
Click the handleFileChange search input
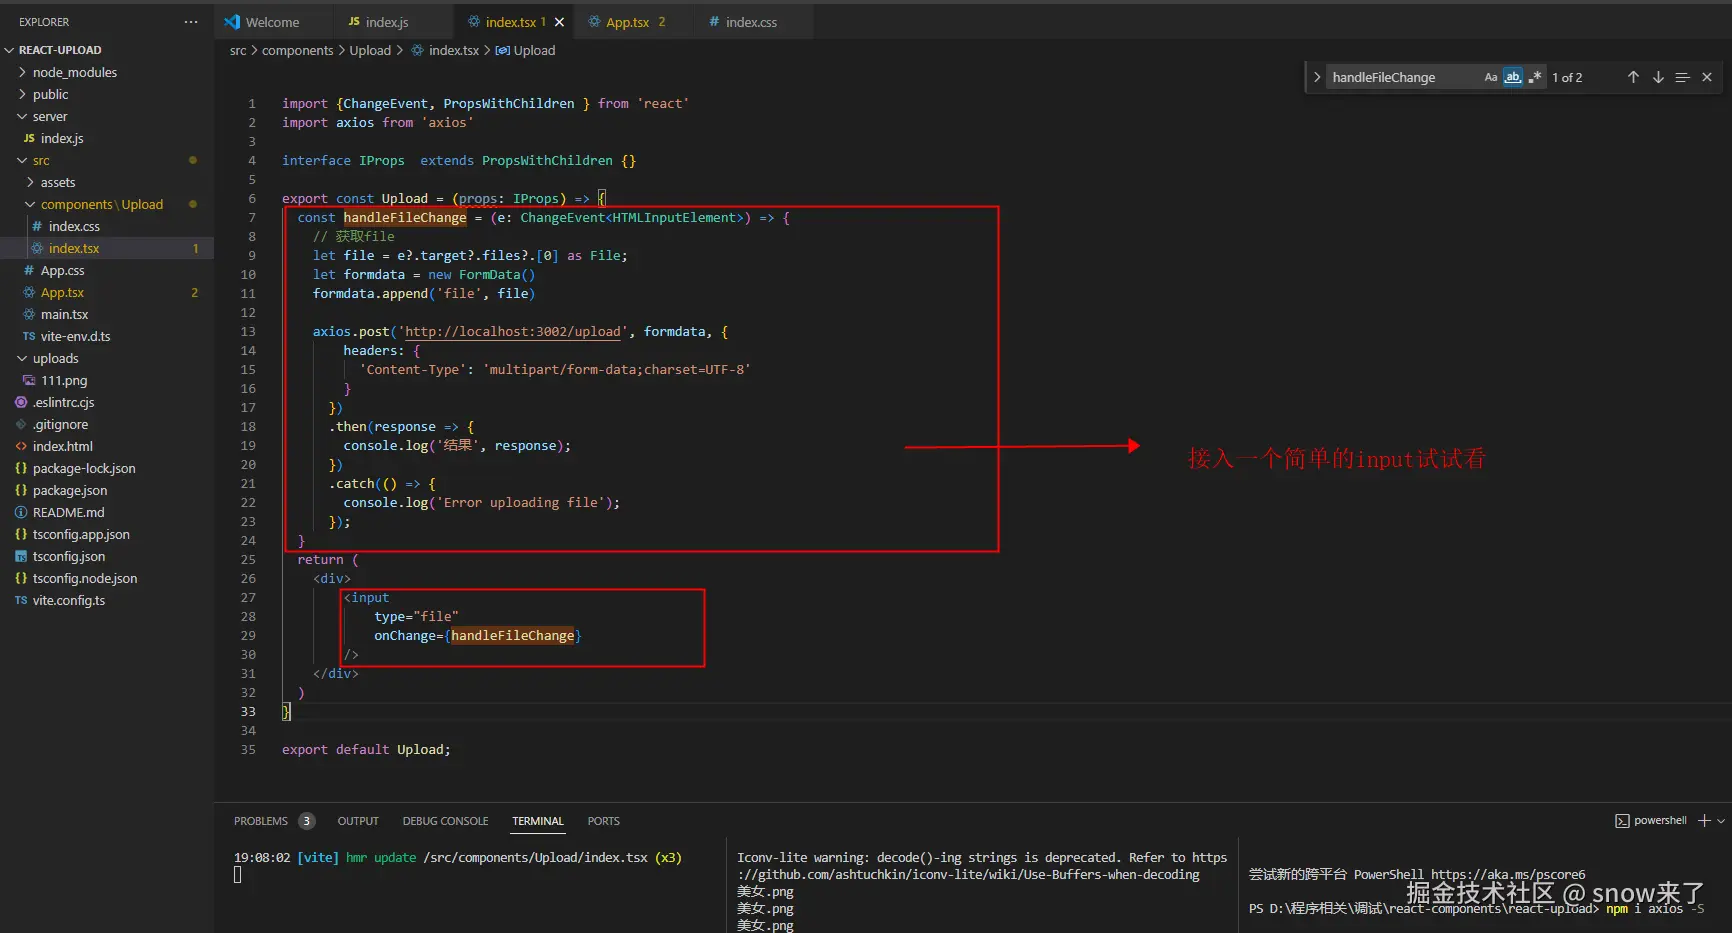point(1403,77)
